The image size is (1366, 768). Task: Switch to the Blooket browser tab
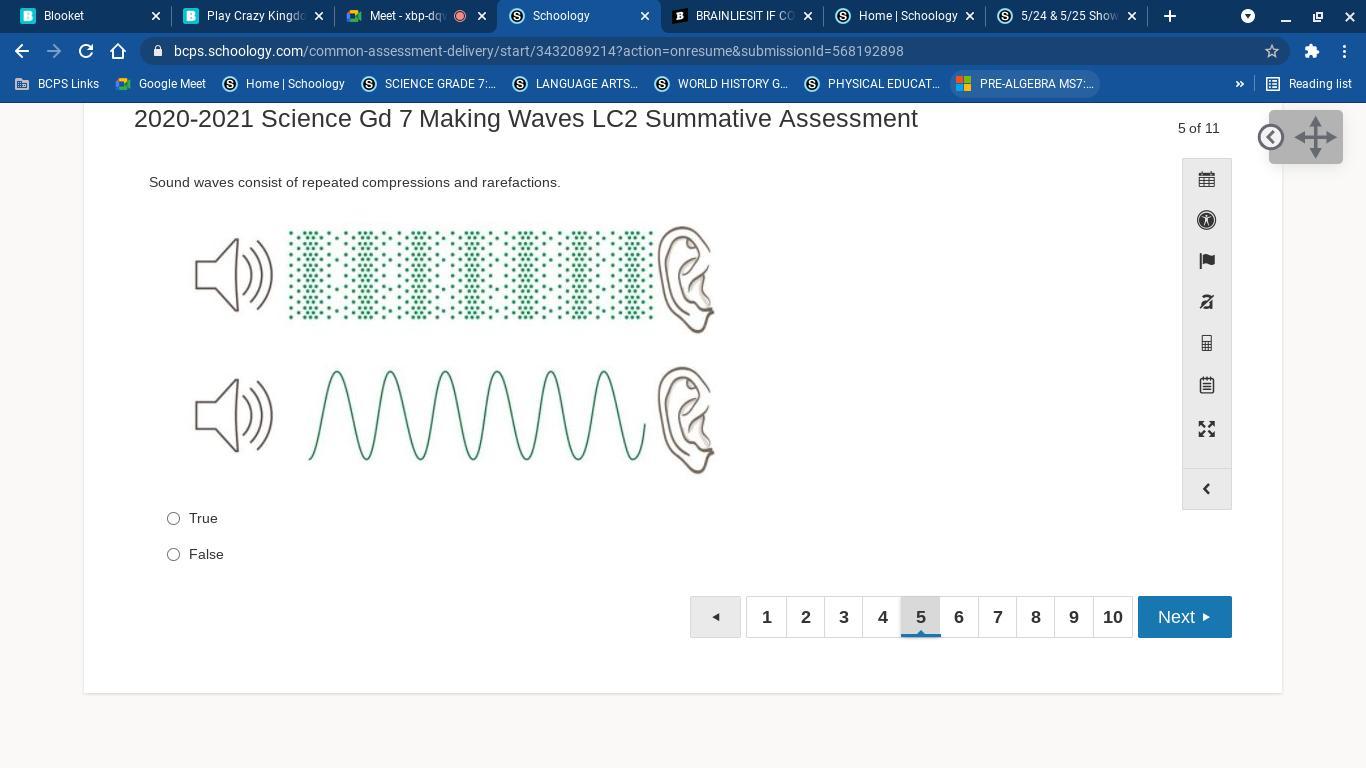coord(85,16)
